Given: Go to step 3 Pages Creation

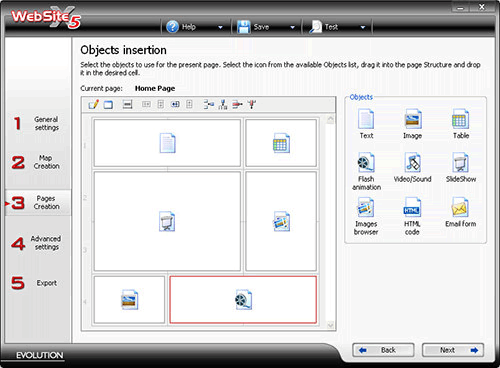Looking at the screenshot, I should point(38,202).
